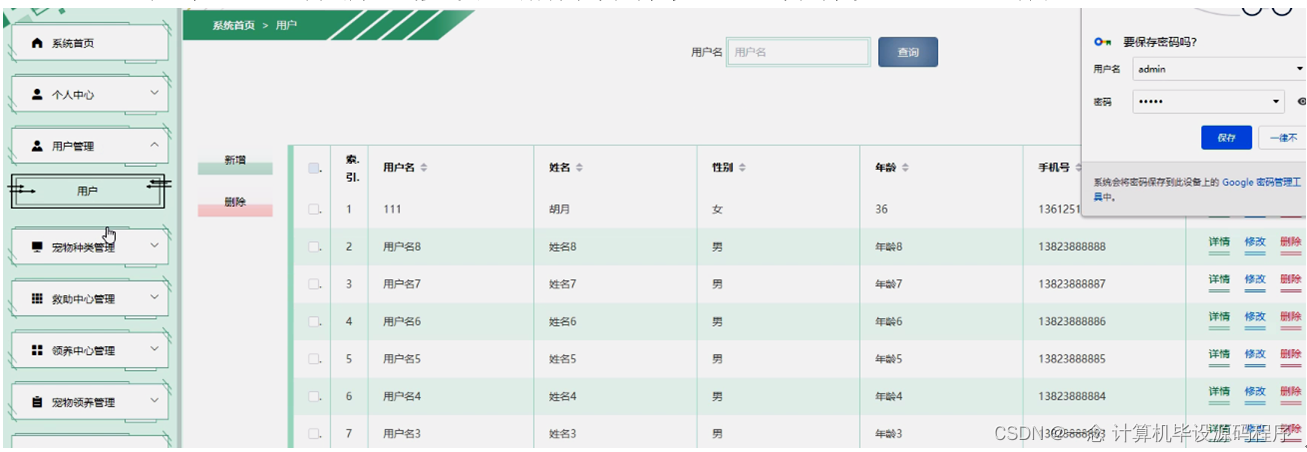Expand the 救助中心管理 menu chevron
1307x452 pixels.
tap(154, 298)
